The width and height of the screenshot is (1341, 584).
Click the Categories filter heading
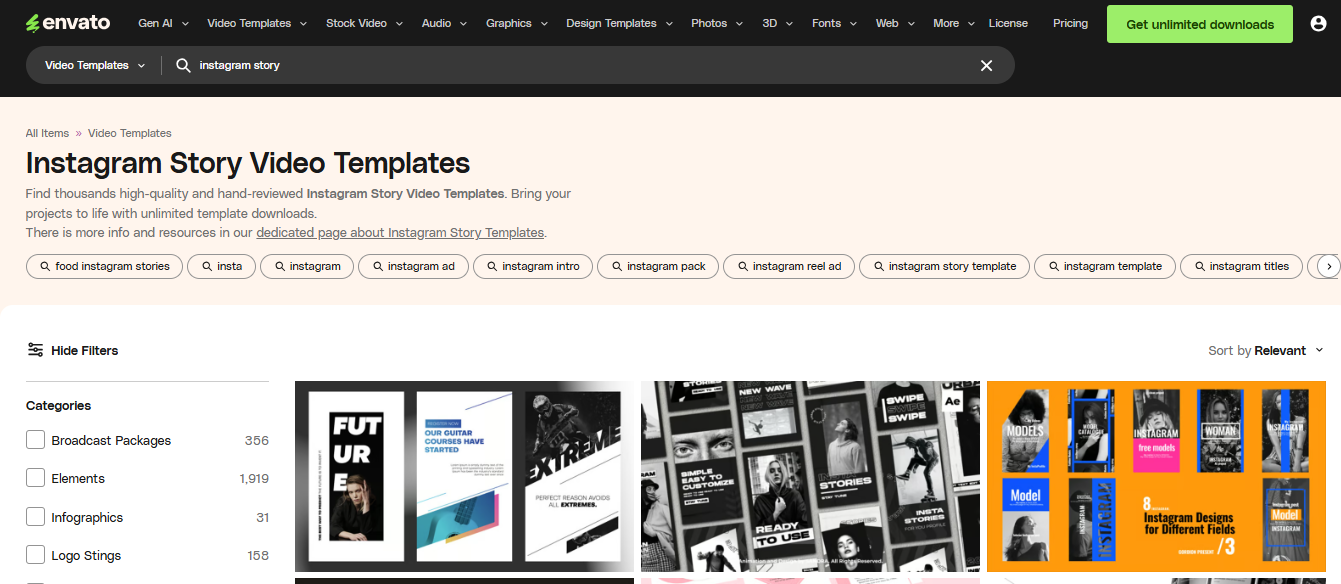tap(58, 405)
